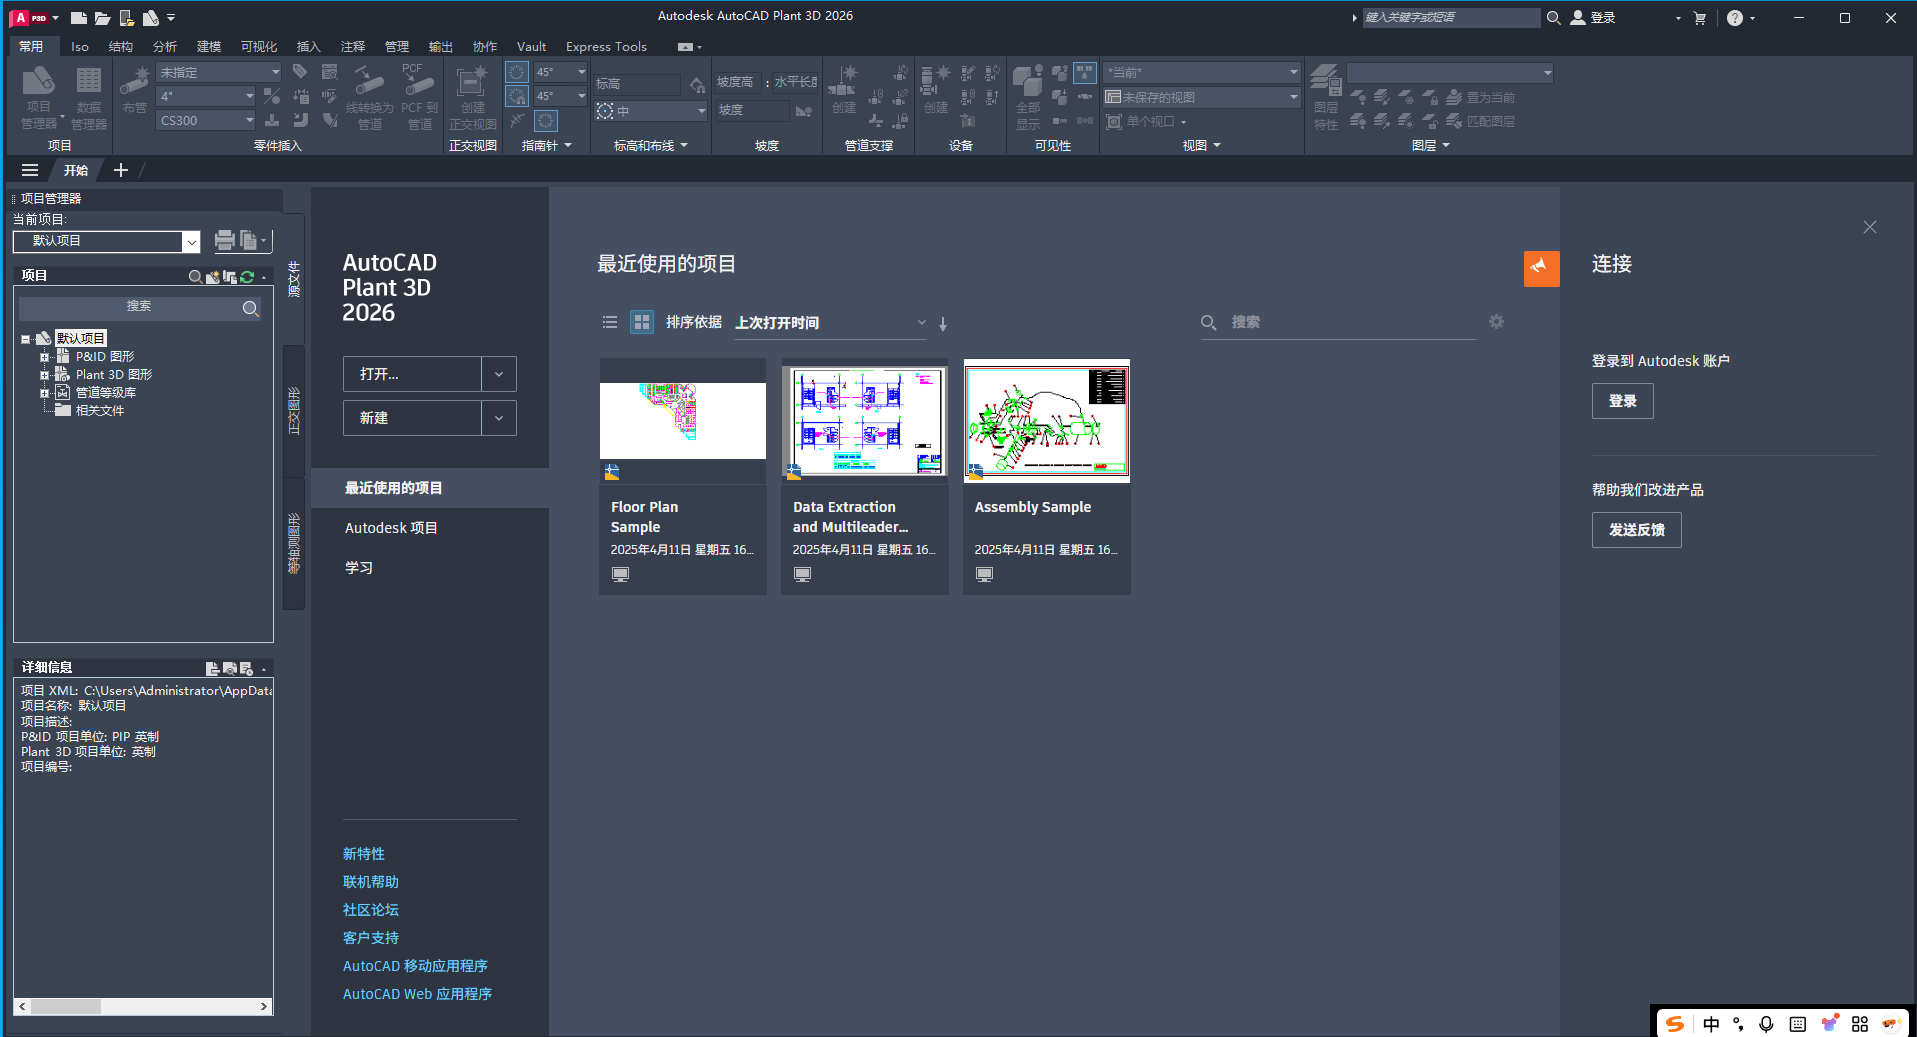Click the Project Manager ribbon icon
Viewport: 1917px width, 1037px height.
point(38,95)
